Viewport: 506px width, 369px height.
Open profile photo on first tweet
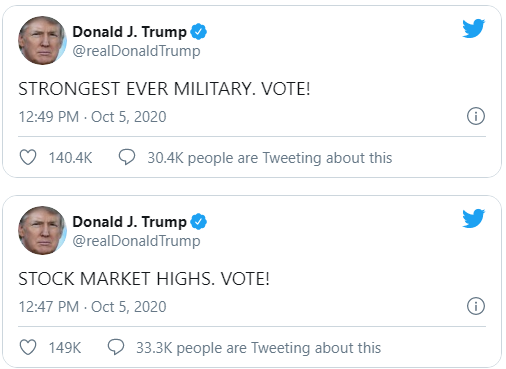pyautogui.click(x=42, y=40)
